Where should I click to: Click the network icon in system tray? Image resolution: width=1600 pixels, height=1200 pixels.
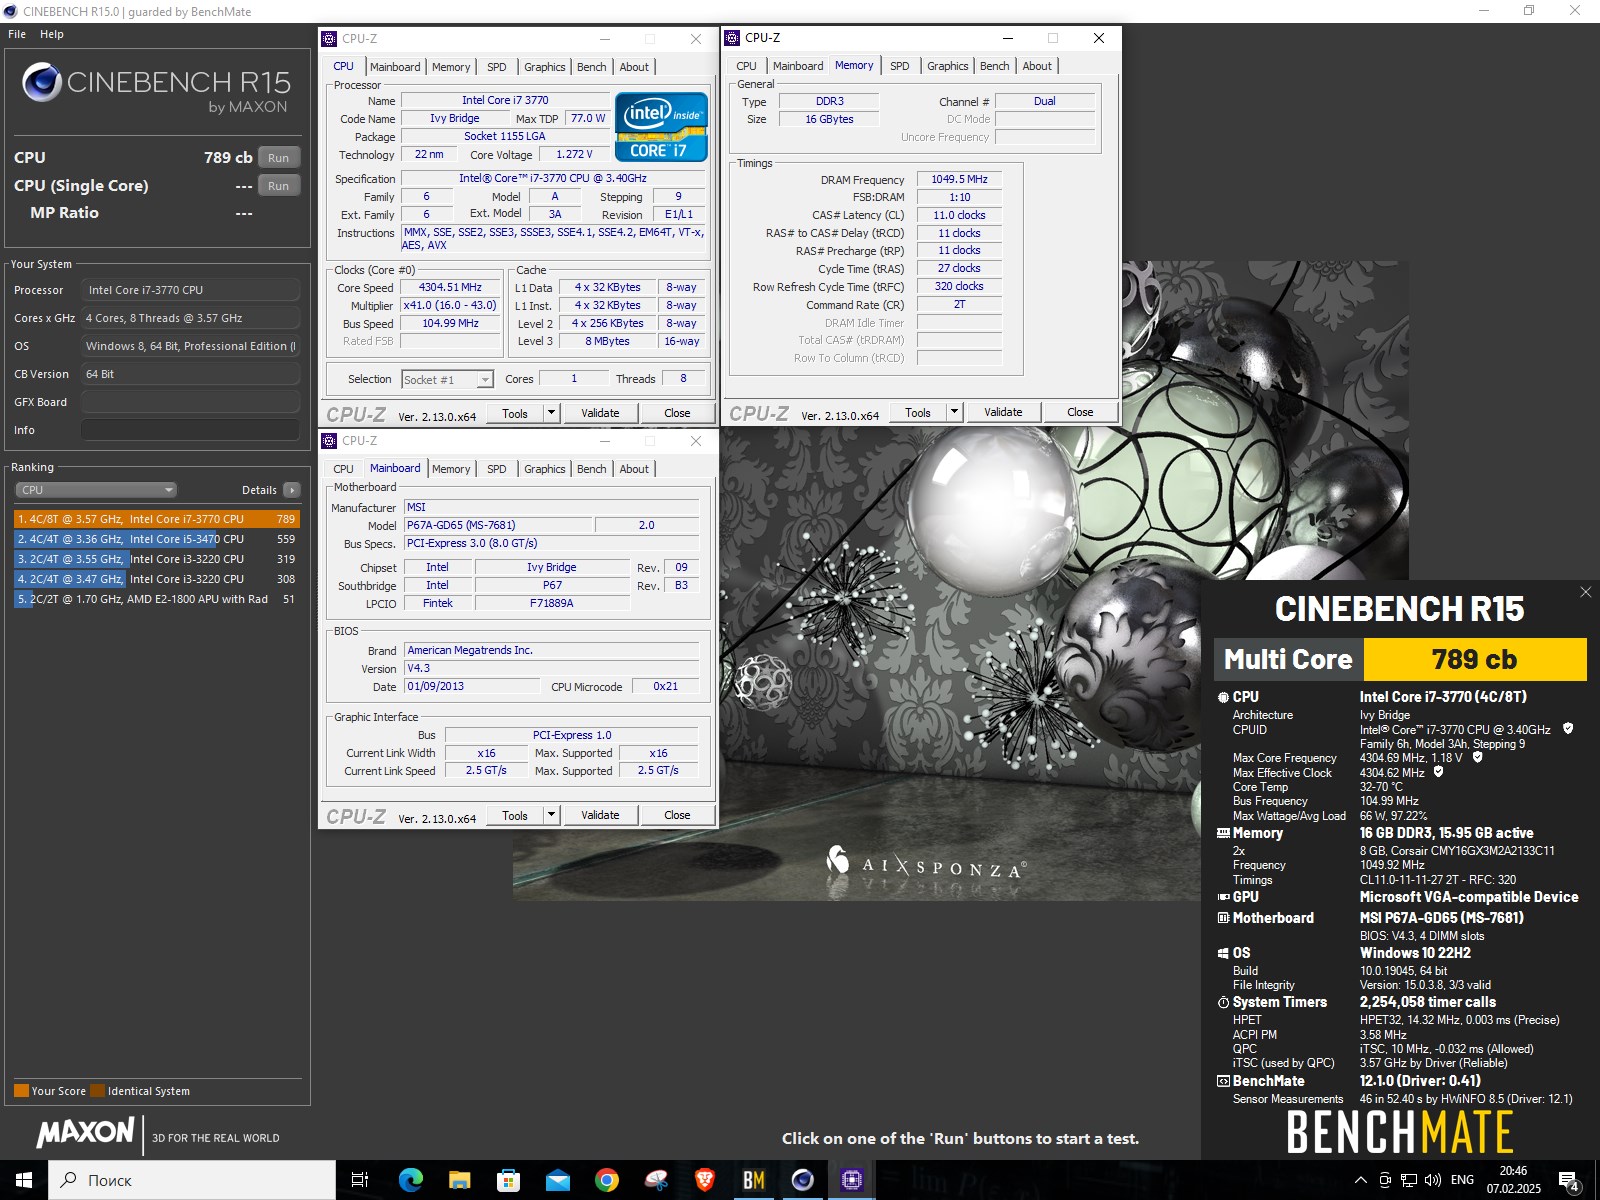[x=1409, y=1180]
